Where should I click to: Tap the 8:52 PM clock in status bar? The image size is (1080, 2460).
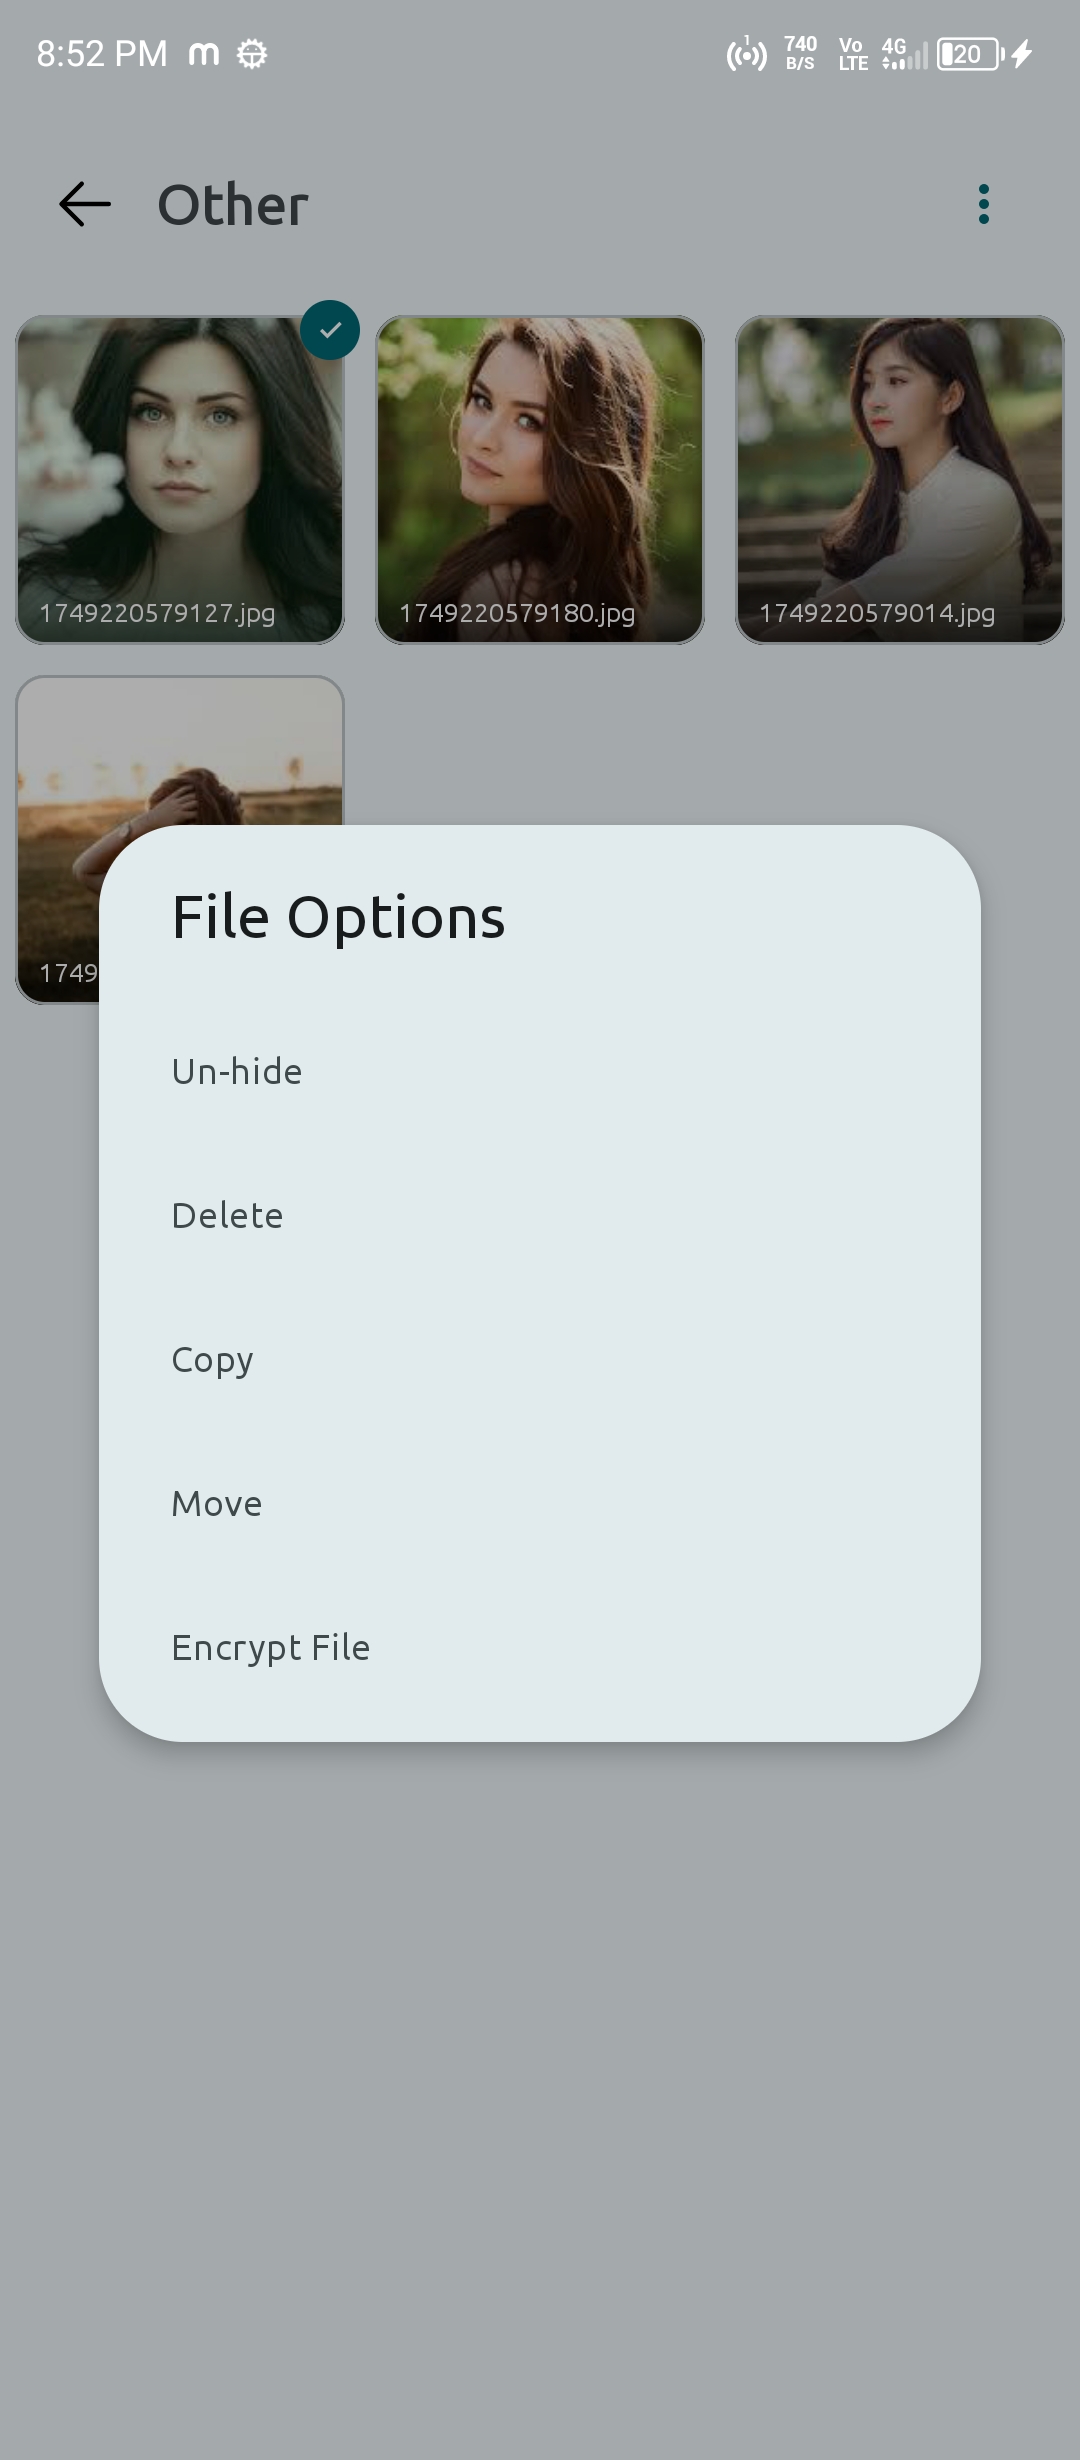point(100,53)
